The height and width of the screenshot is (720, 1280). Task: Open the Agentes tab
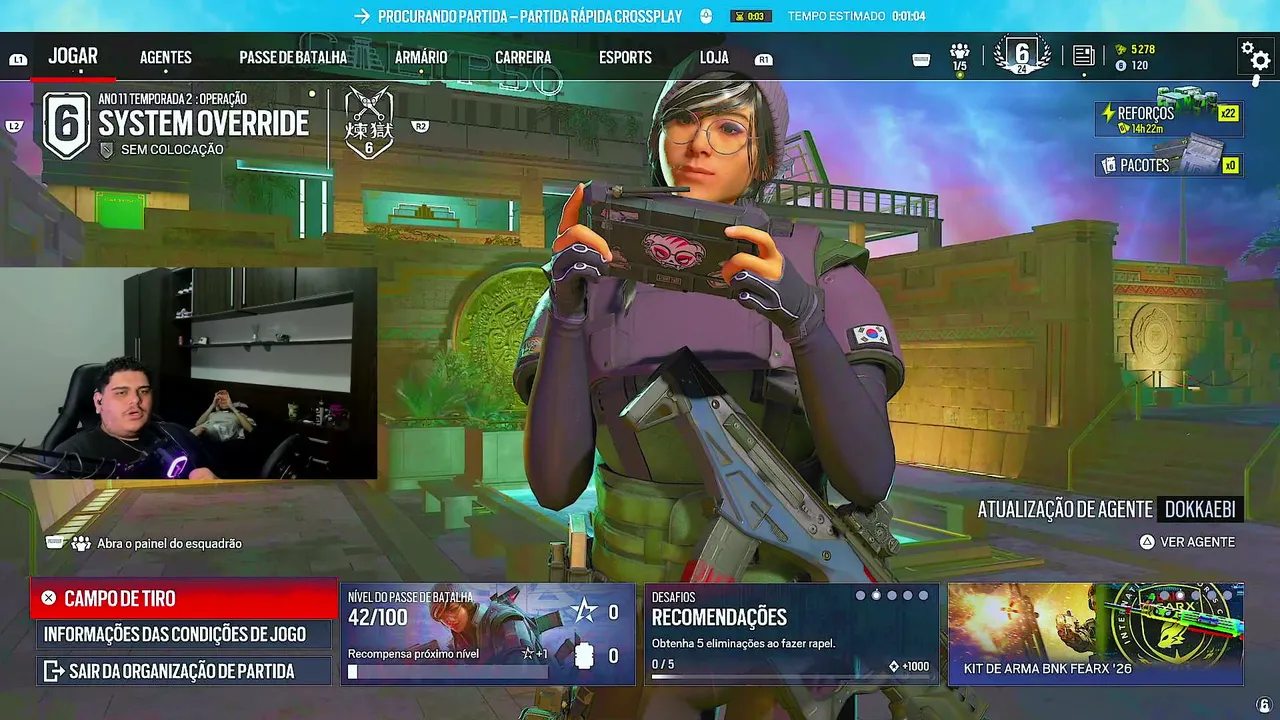166,58
